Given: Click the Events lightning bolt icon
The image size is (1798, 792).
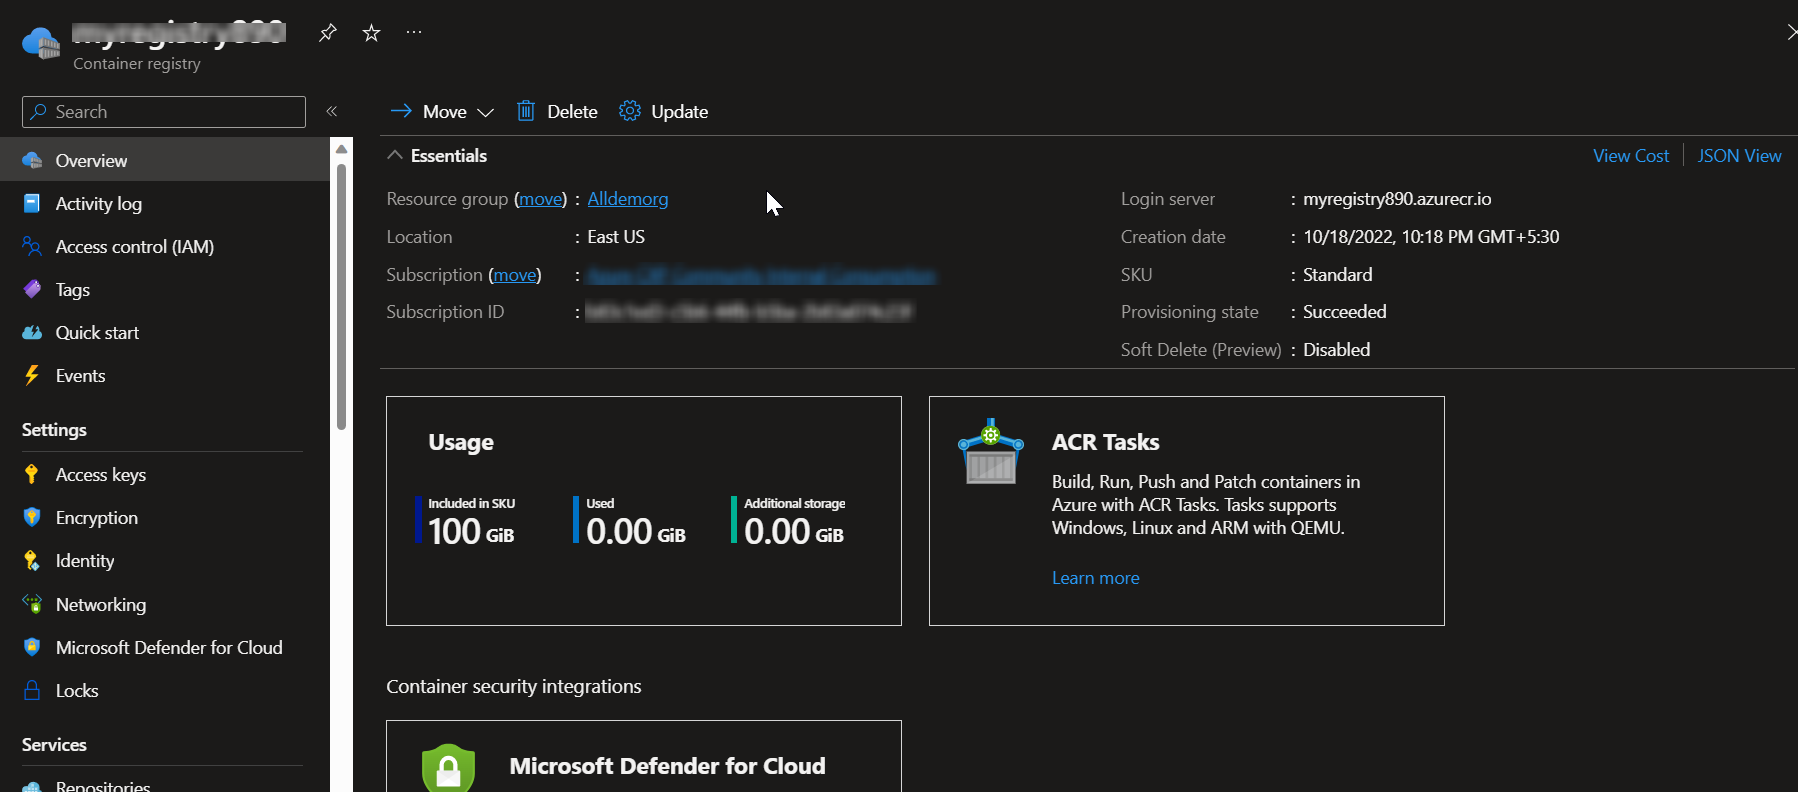Looking at the screenshot, I should (32, 375).
